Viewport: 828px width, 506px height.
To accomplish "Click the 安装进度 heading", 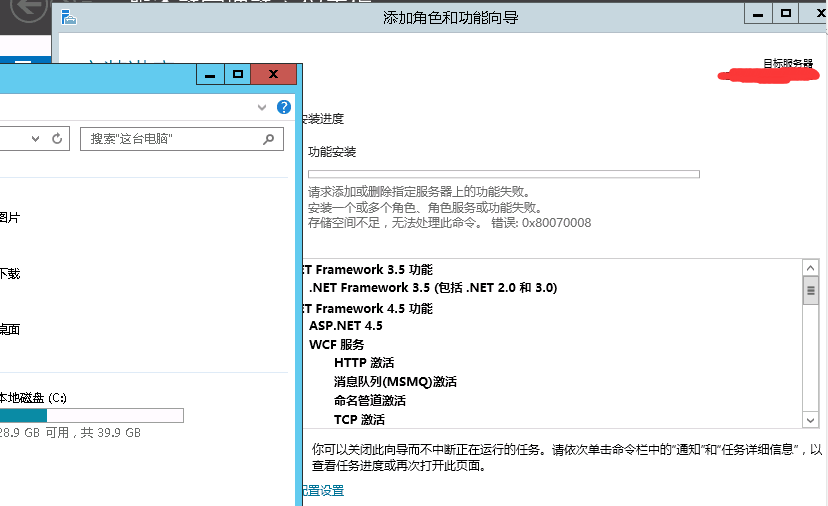I will click(323, 119).
